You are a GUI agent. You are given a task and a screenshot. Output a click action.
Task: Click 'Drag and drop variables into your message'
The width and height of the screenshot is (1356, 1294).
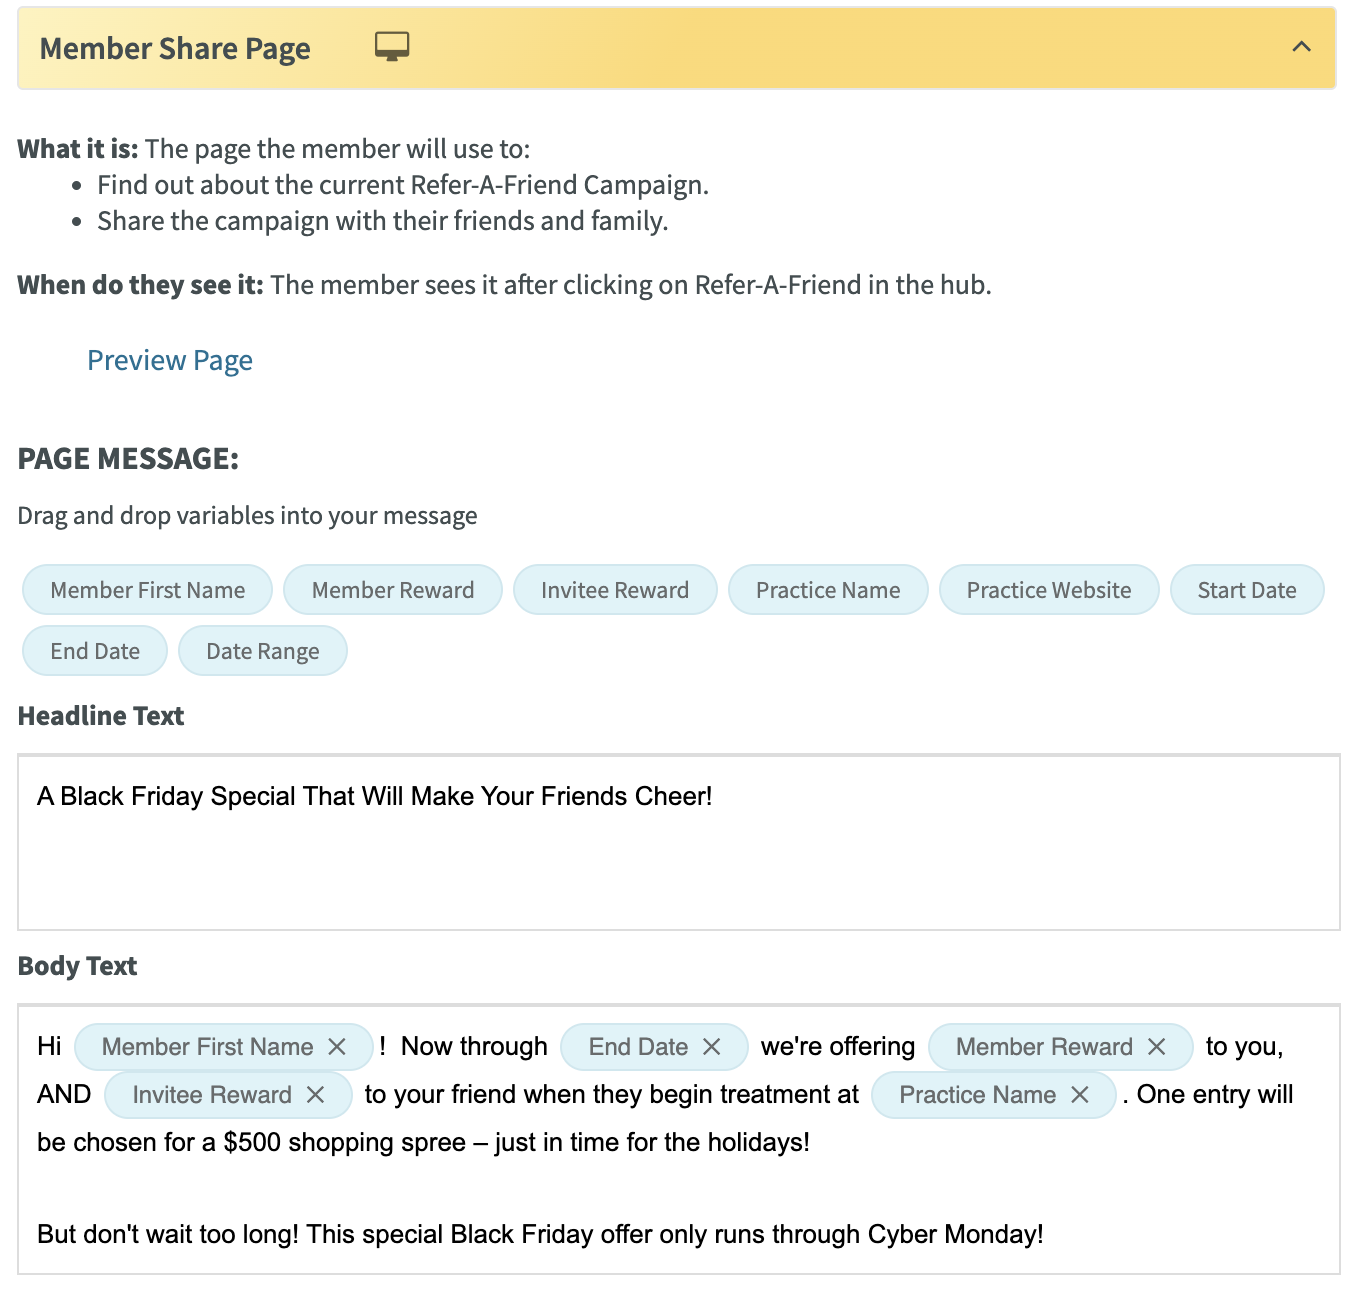point(247,516)
